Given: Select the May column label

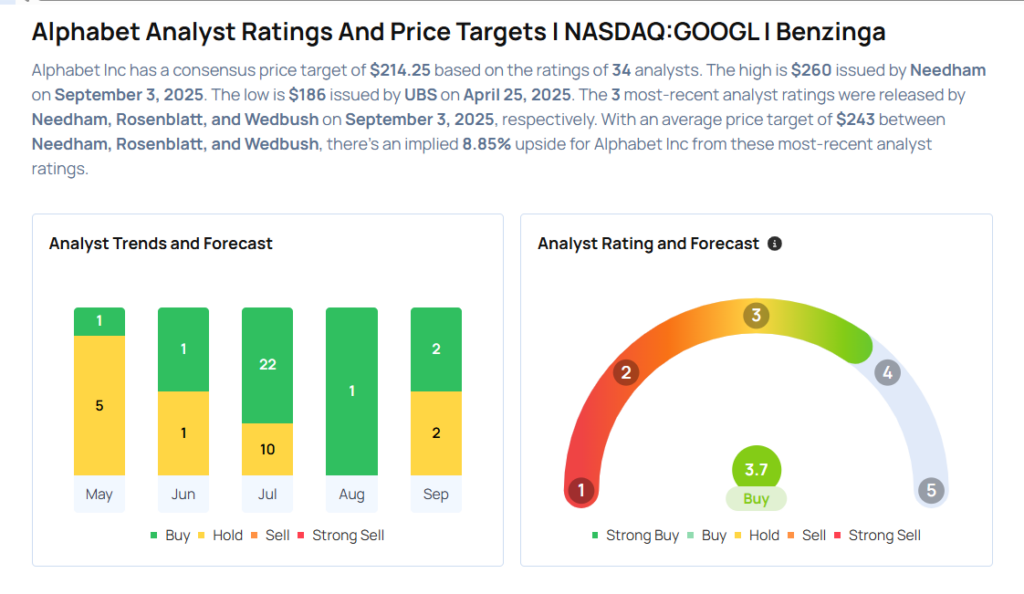Looking at the screenshot, I should [99, 494].
